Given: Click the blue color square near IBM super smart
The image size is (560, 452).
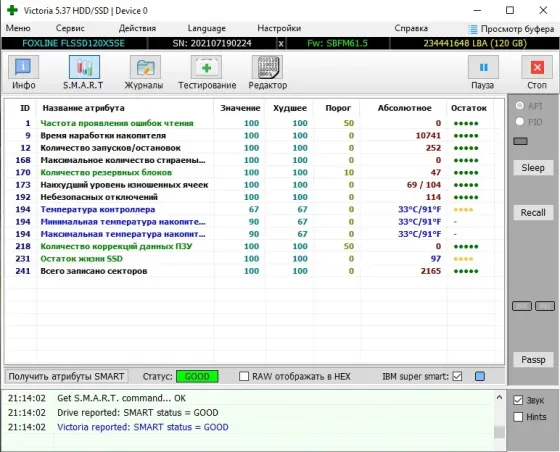Looking at the screenshot, I should [480, 376].
